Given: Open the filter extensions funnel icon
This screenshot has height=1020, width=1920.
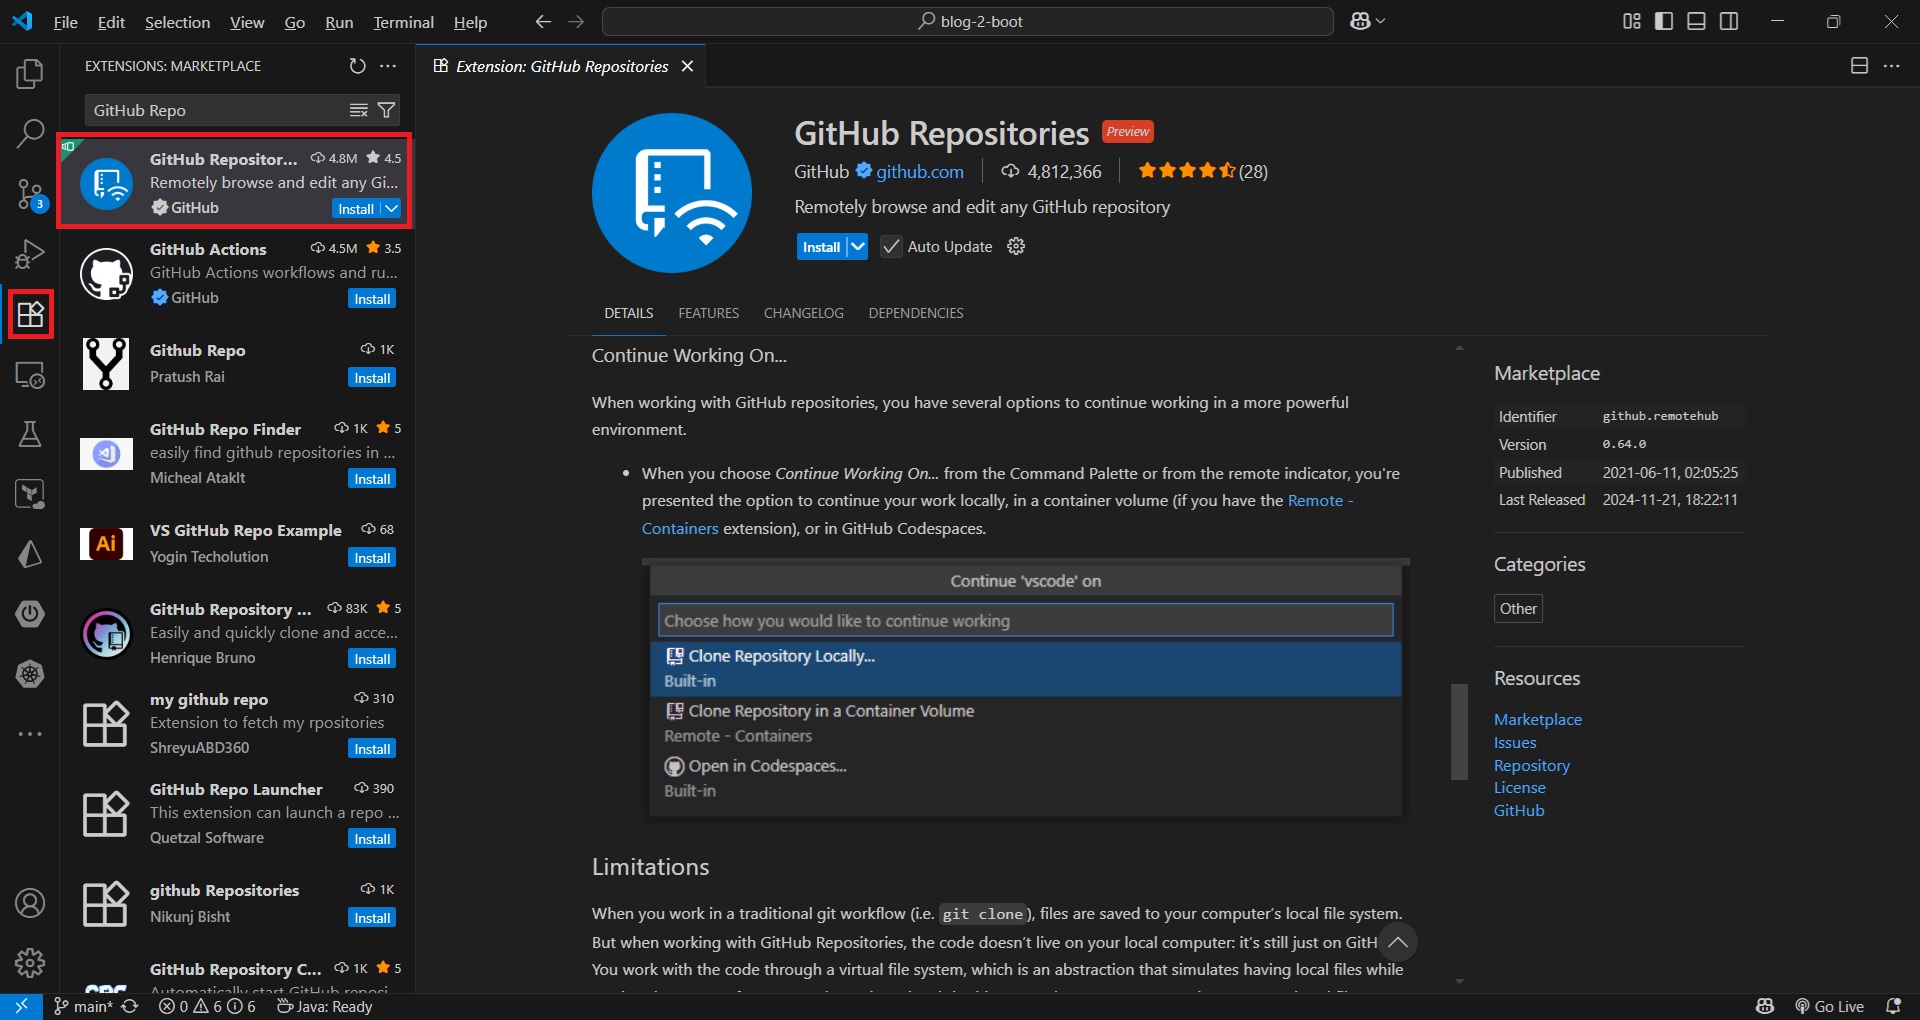Looking at the screenshot, I should point(386,110).
